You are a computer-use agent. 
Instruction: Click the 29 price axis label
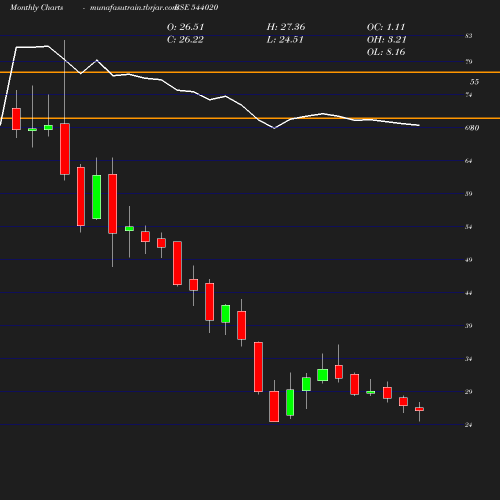tap(469, 392)
